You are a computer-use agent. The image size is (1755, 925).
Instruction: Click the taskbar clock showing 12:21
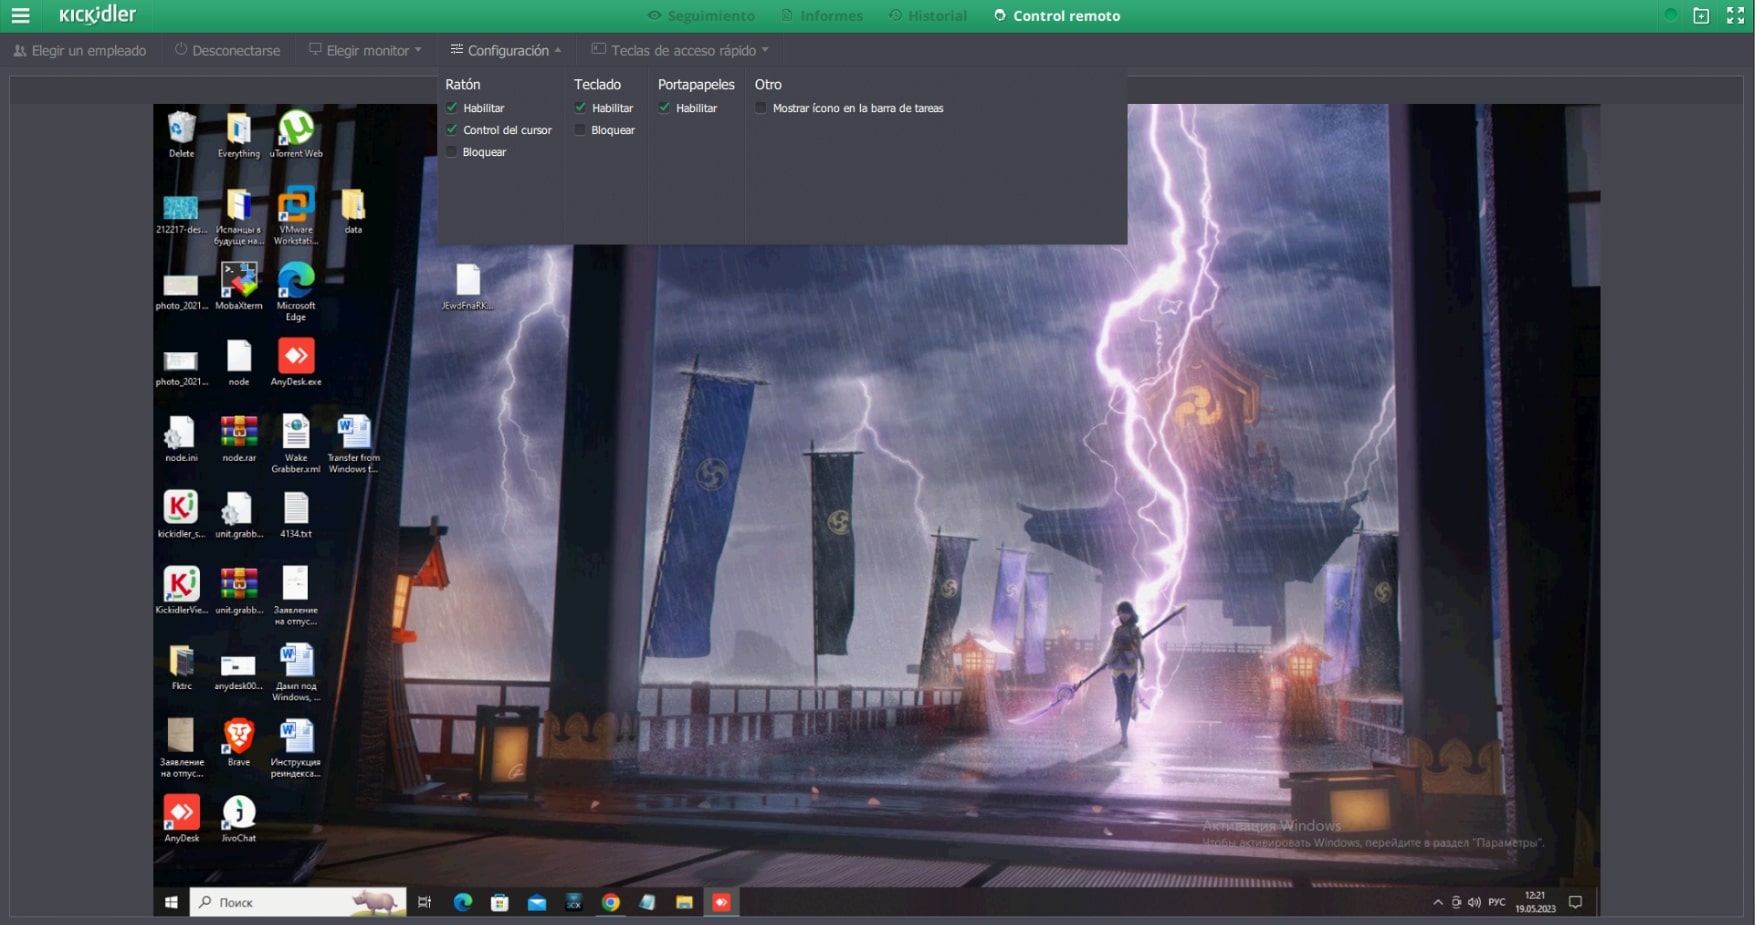(1535, 902)
